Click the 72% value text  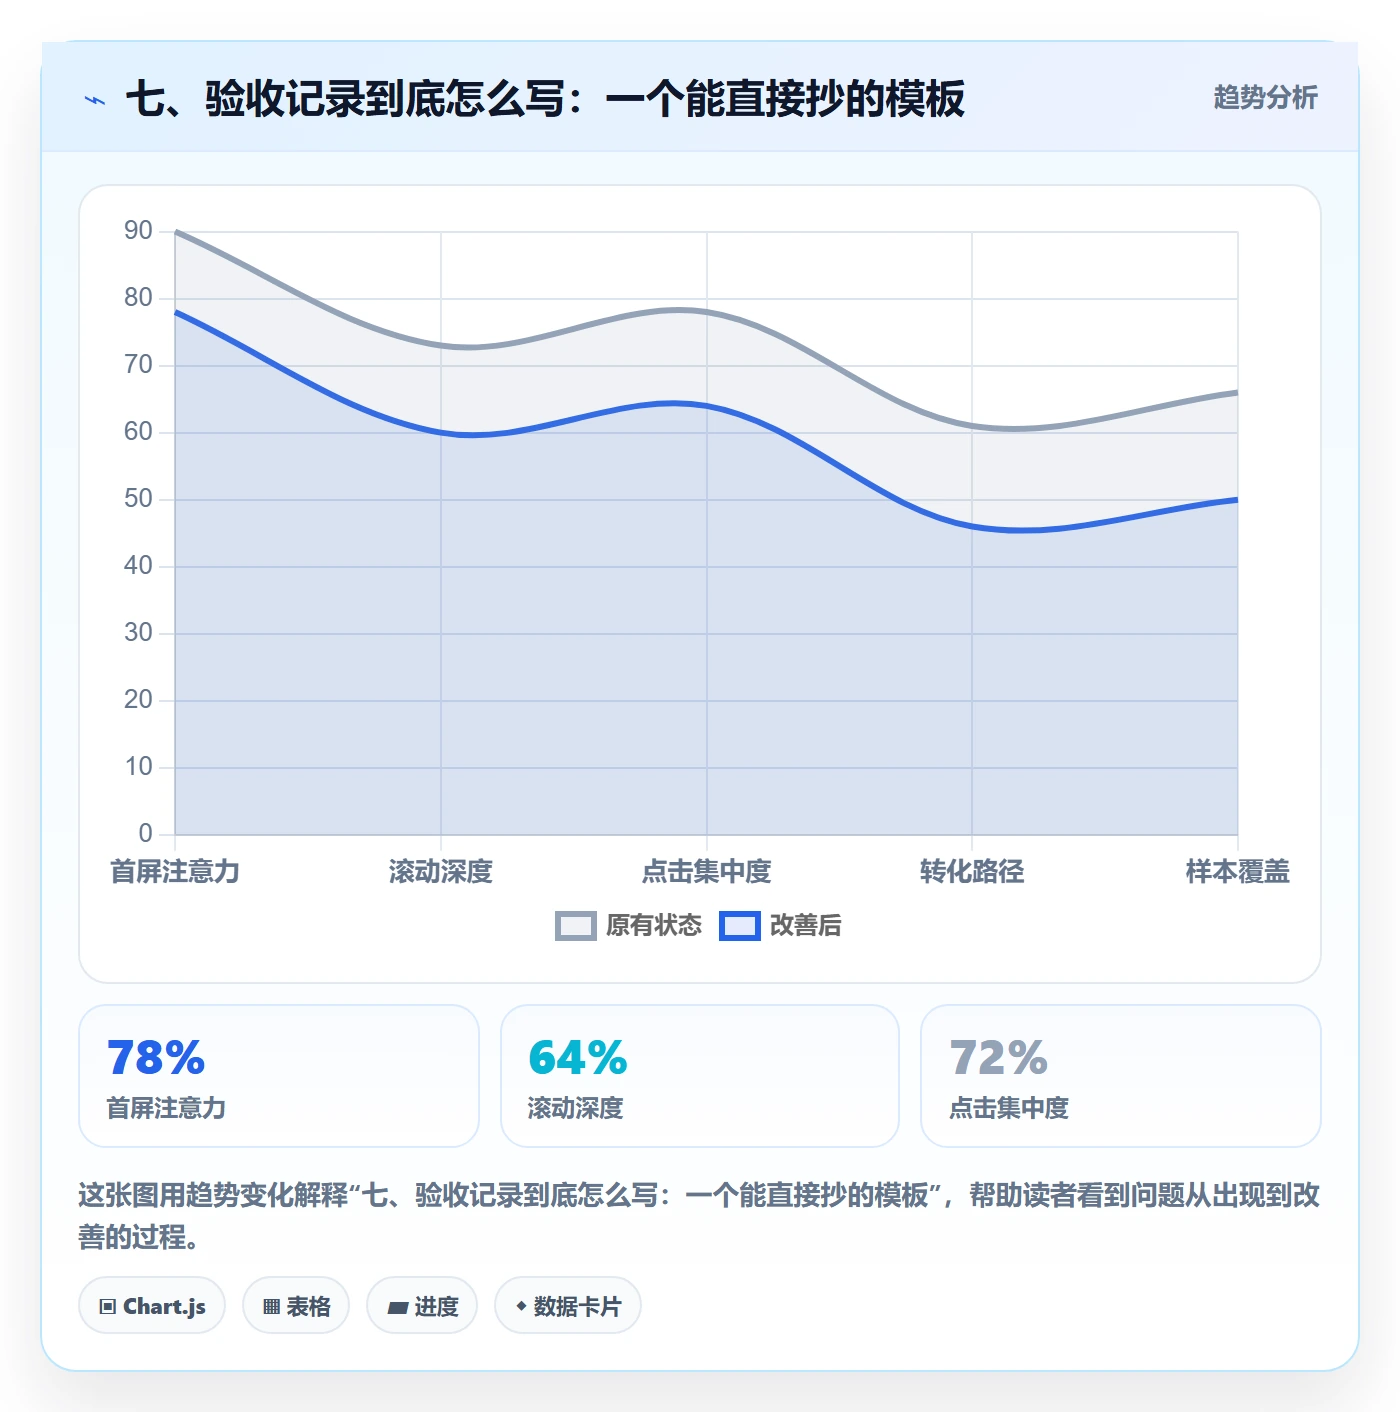click(999, 1058)
